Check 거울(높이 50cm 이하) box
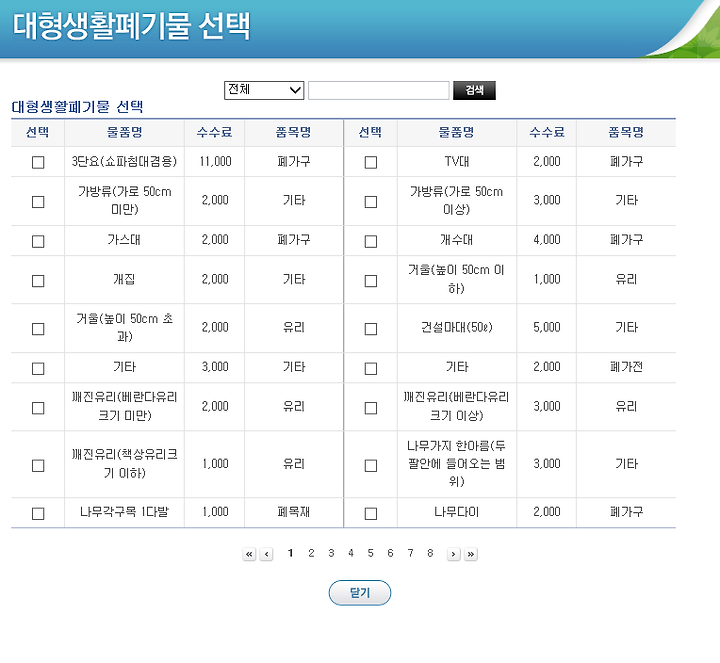 coord(371,281)
